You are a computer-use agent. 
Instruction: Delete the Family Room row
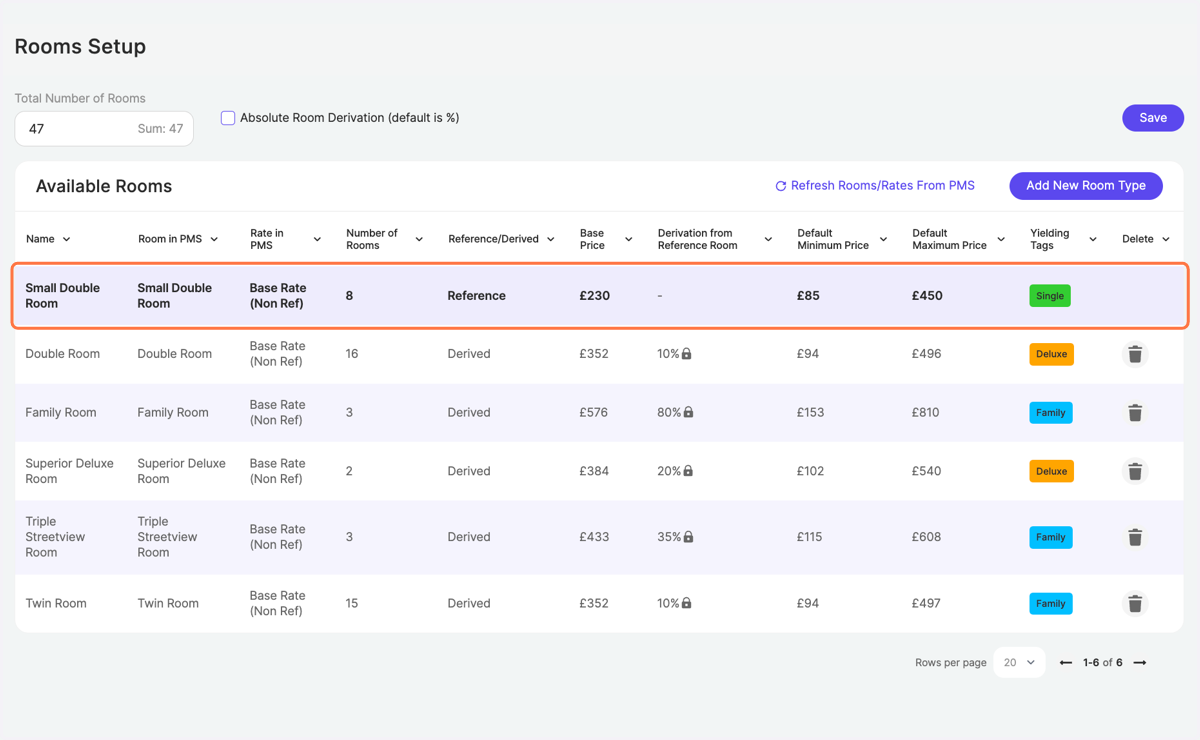pos(1135,412)
